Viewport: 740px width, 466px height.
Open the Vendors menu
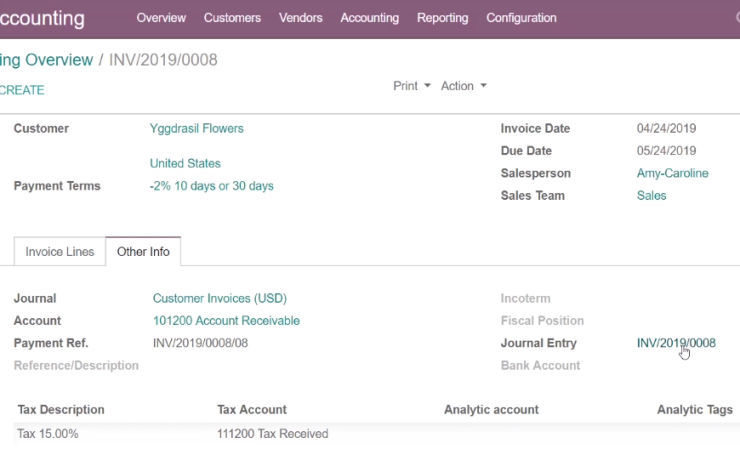[x=301, y=18]
